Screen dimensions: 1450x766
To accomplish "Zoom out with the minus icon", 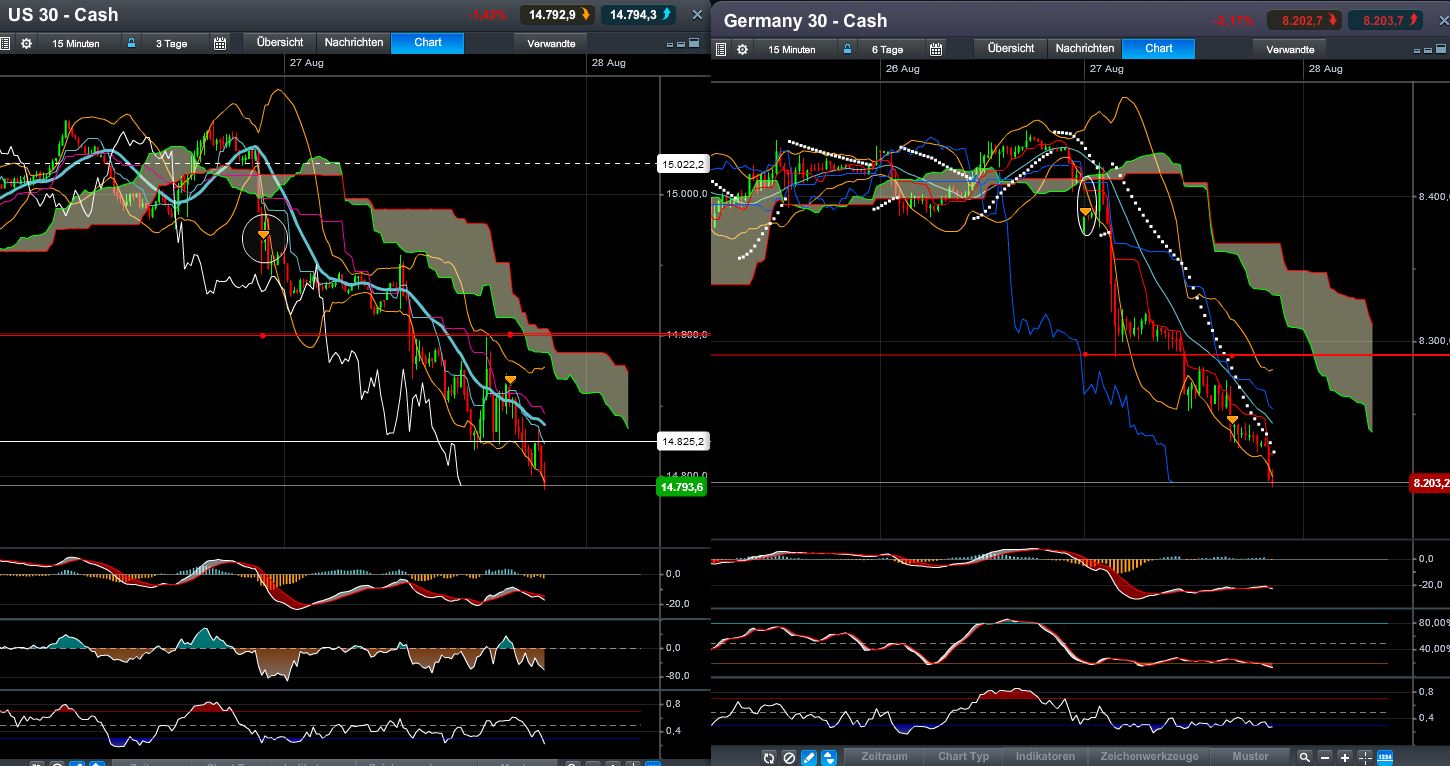I will pos(1325,757).
